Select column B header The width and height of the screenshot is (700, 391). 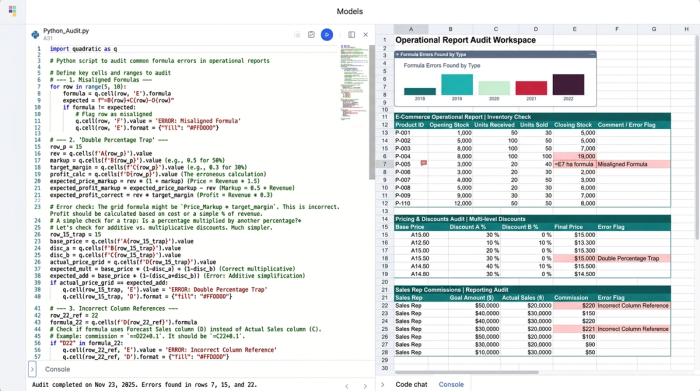point(450,29)
